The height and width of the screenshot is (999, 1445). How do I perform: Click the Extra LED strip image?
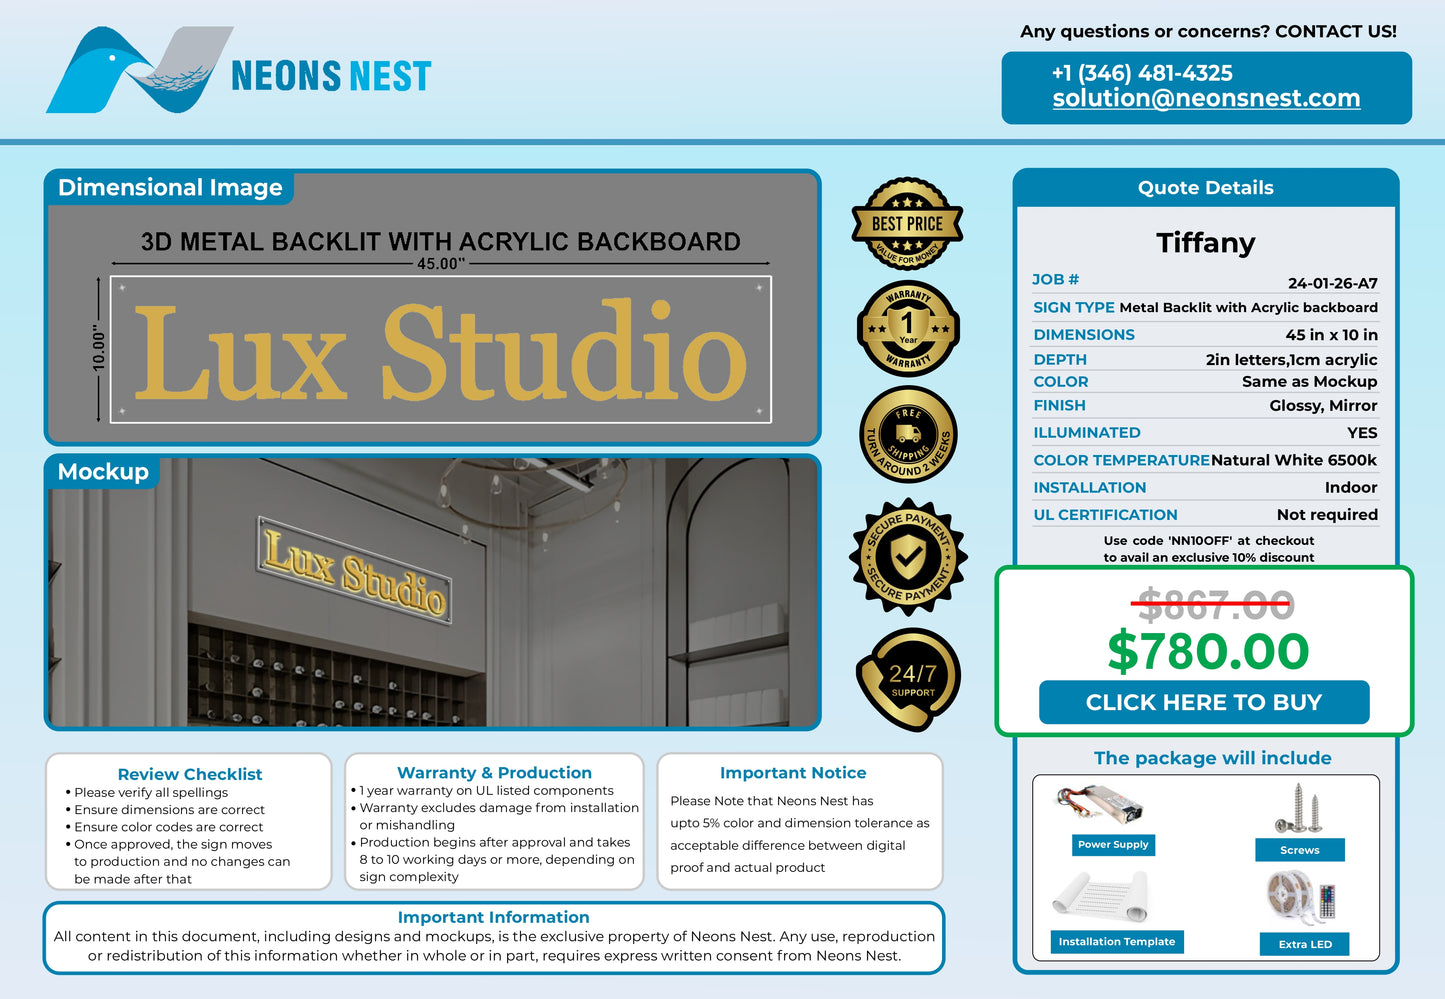tap(1300, 897)
